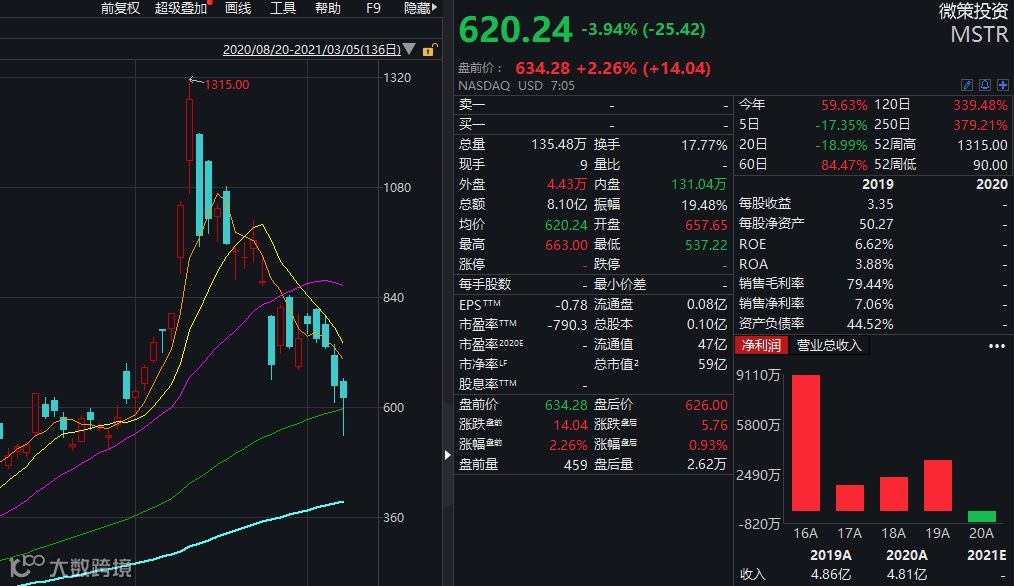Click the 开盘 value 657.65
This screenshot has width=1014, height=586.
706,225
